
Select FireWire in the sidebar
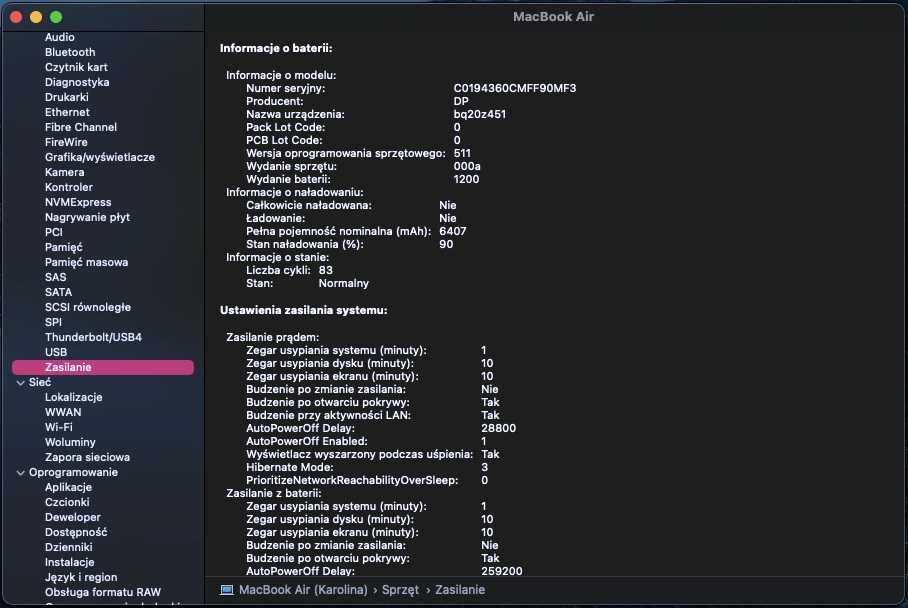66,142
